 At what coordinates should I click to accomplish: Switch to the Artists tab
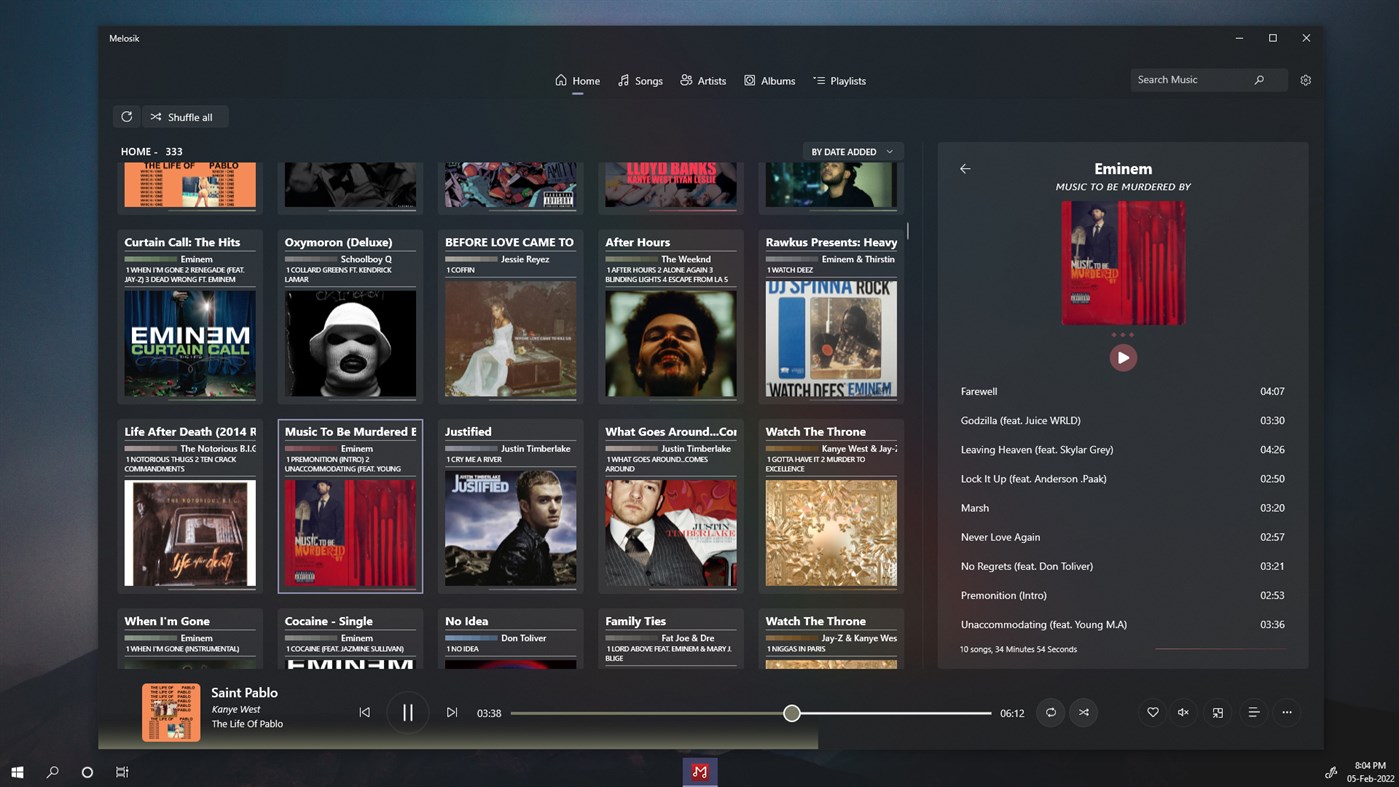point(703,80)
